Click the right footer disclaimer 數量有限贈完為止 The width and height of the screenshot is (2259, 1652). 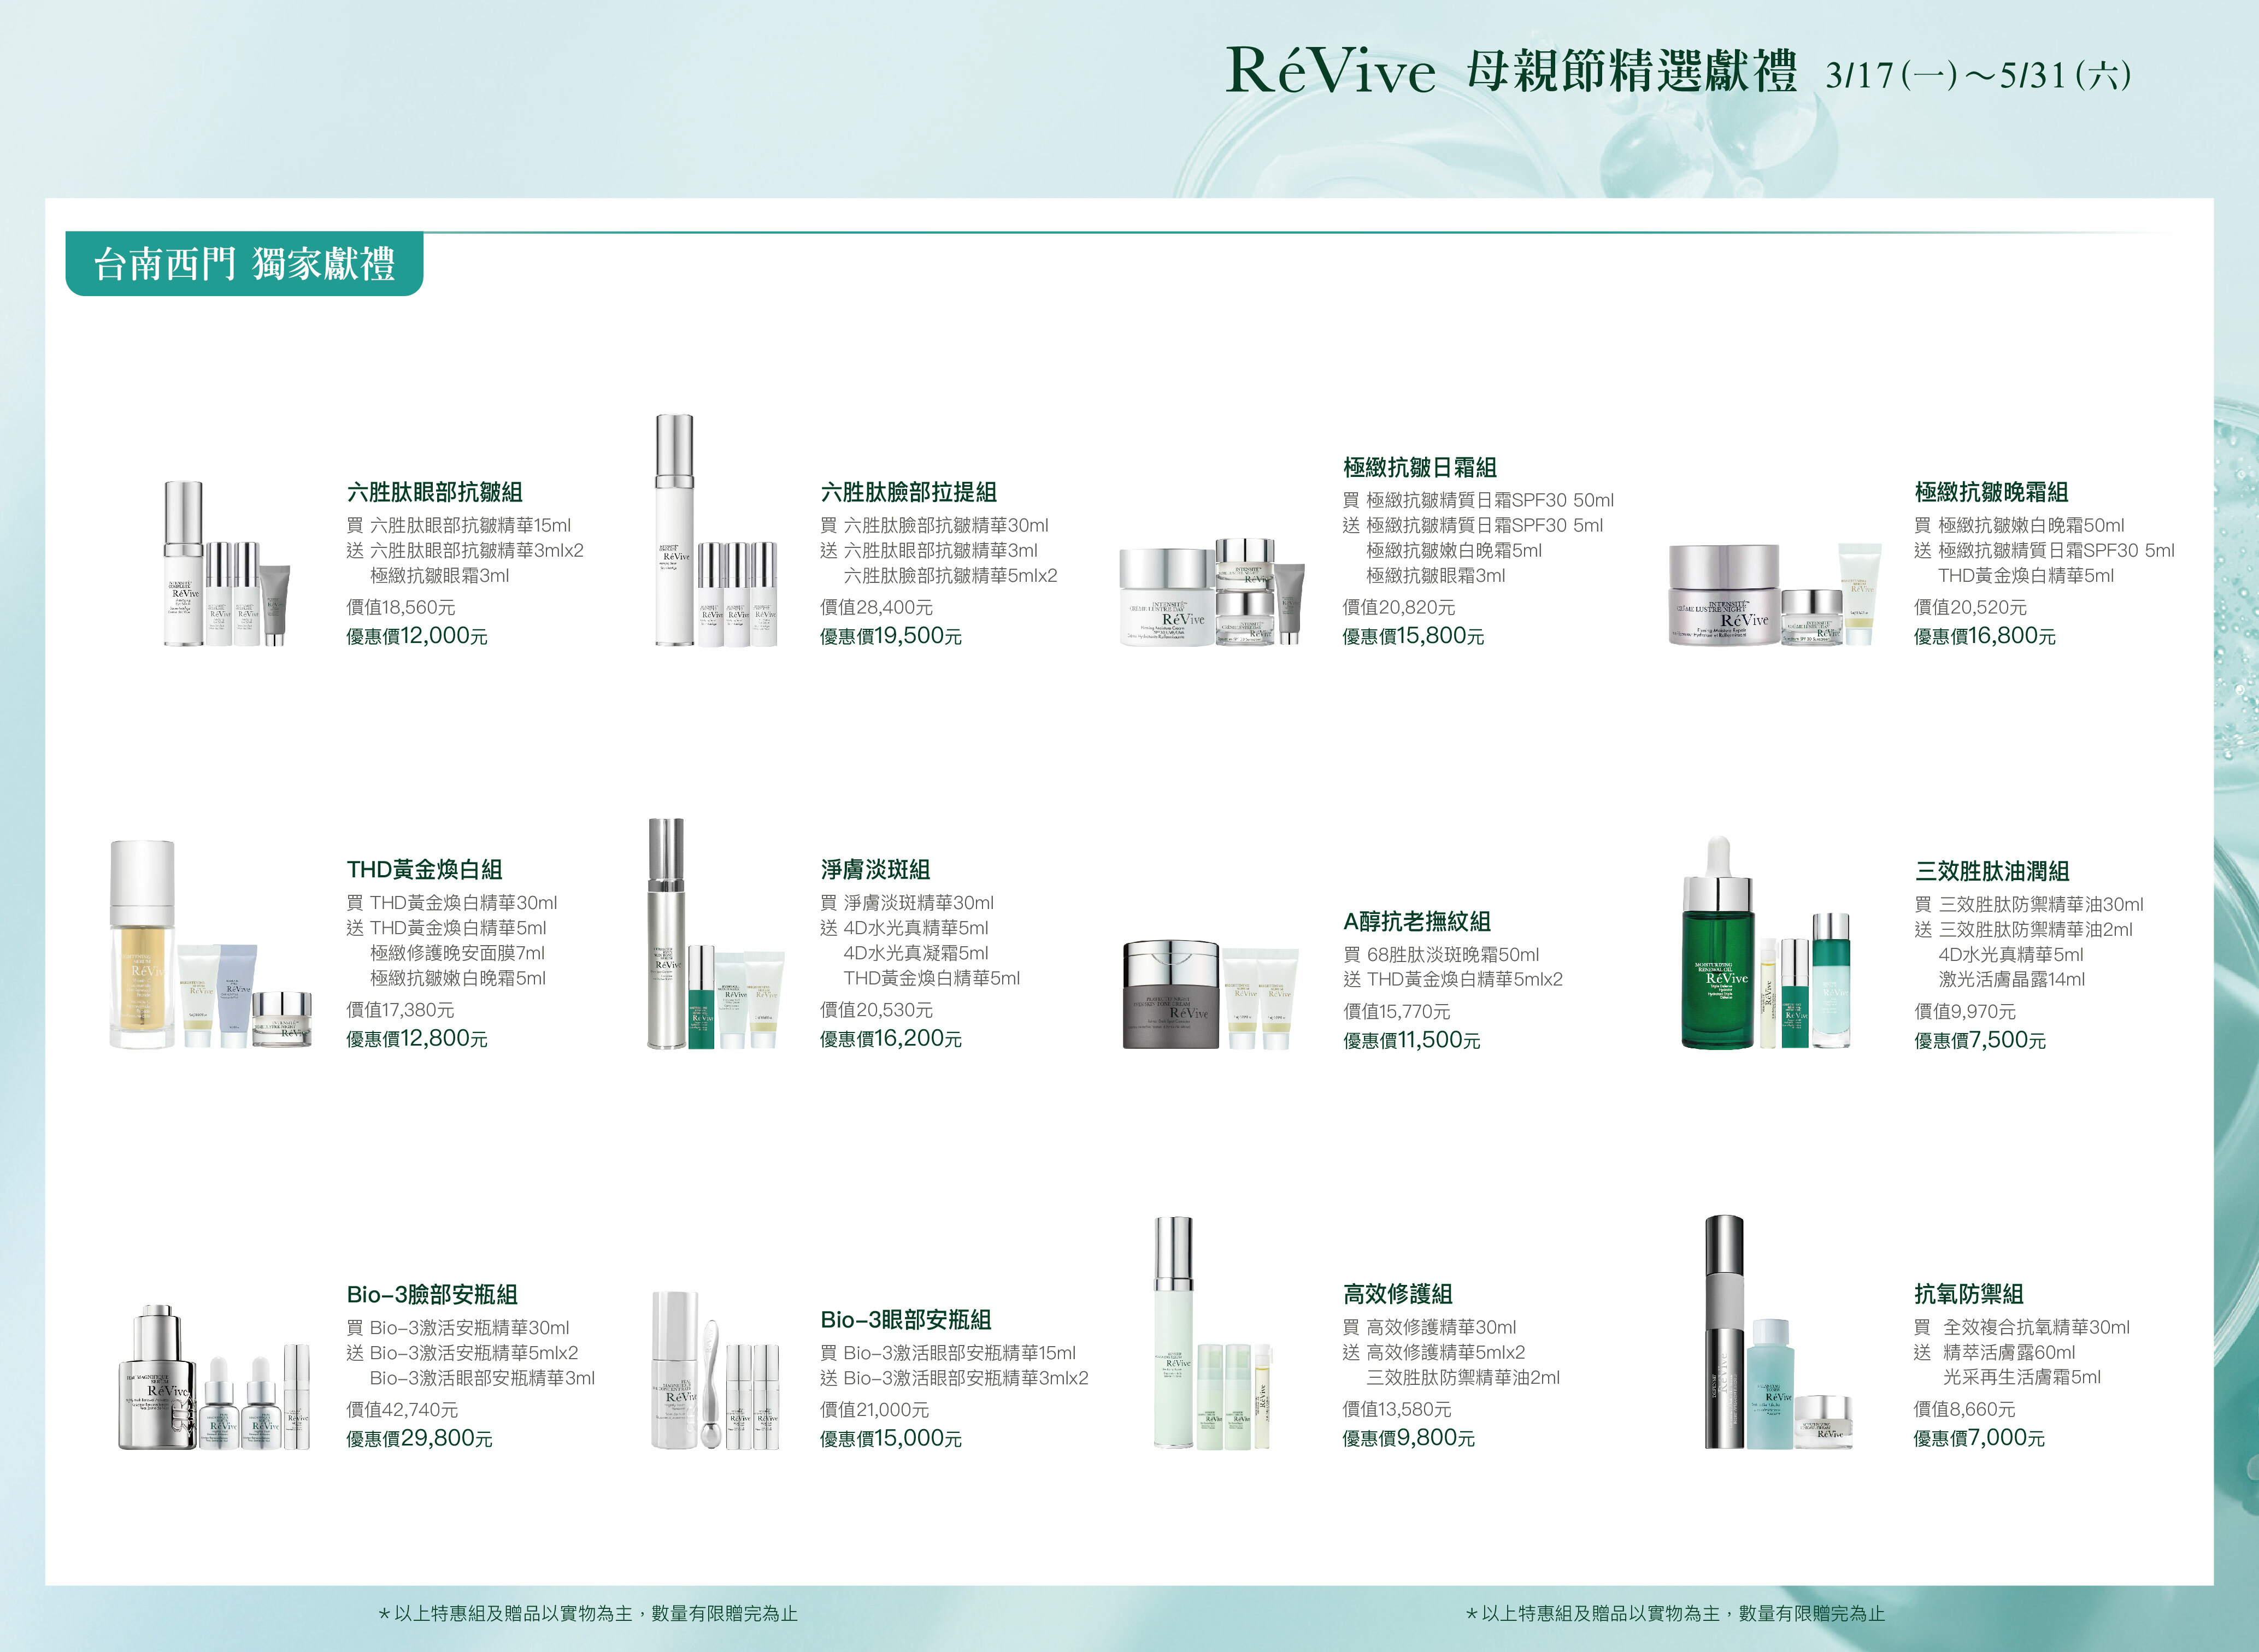(1812, 1614)
